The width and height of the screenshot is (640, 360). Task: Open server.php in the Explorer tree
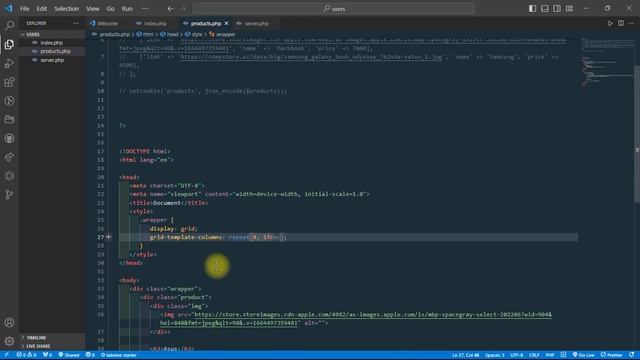point(52,60)
